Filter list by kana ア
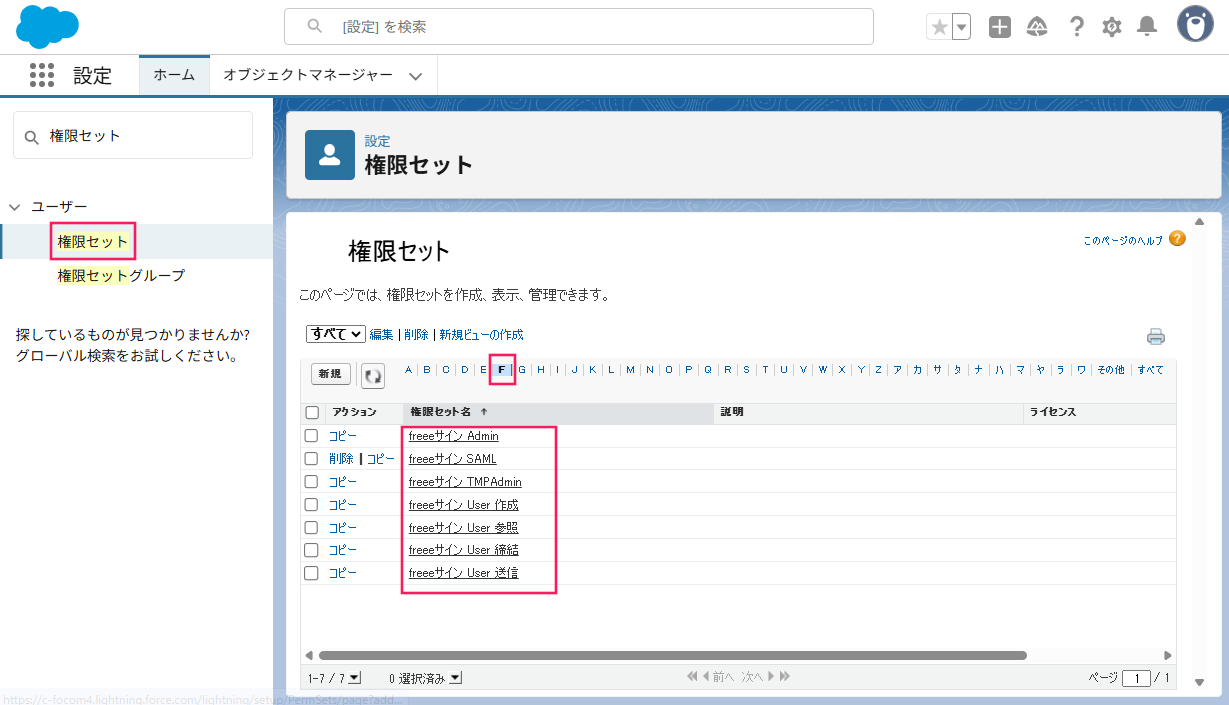The image size is (1229, 705). 897,370
